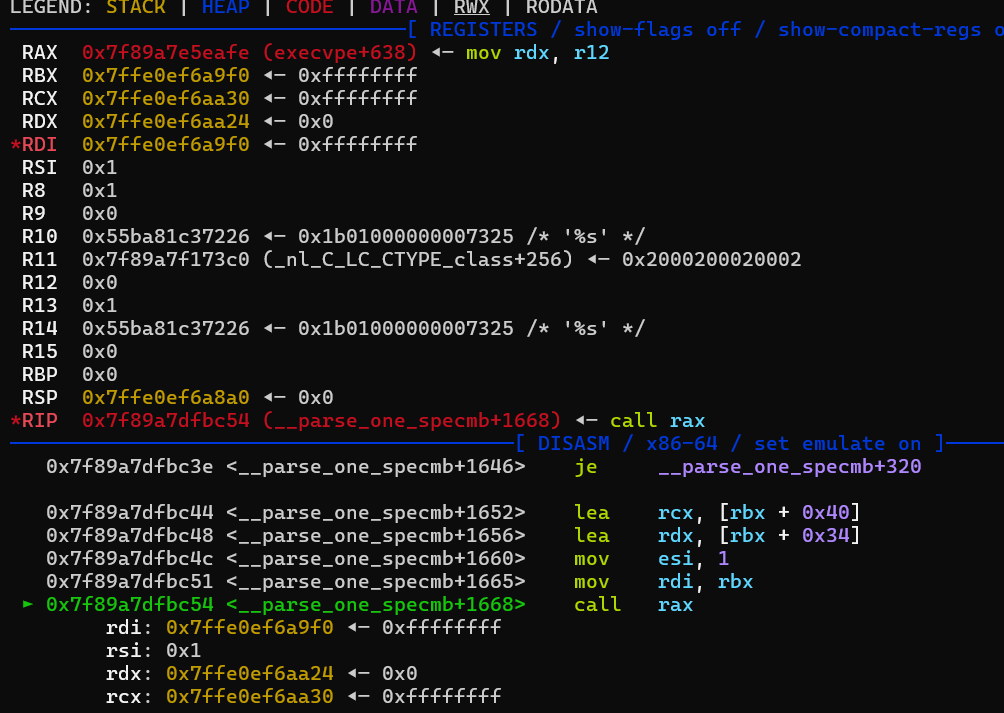
Task: Click the red asterisk beside RDI
Action: [x=15, y=145]
